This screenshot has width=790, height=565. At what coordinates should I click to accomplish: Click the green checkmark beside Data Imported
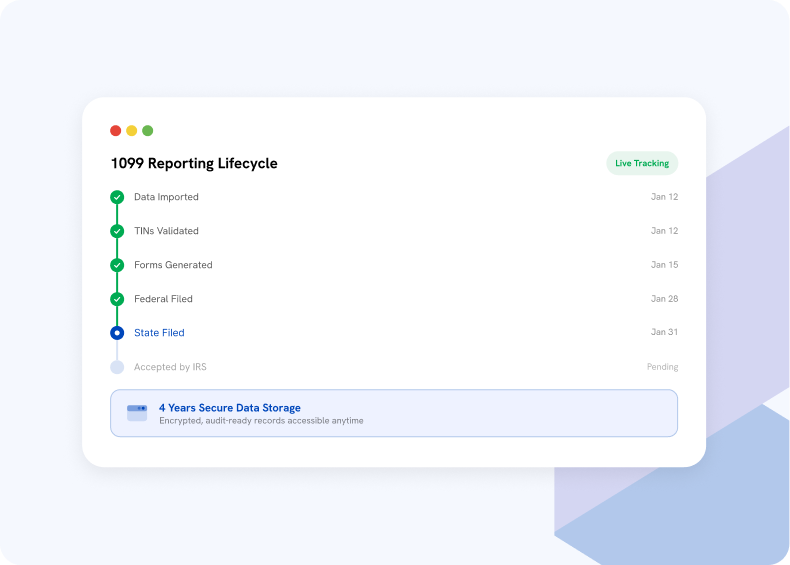pyautogui.click(x=117, y=197)
